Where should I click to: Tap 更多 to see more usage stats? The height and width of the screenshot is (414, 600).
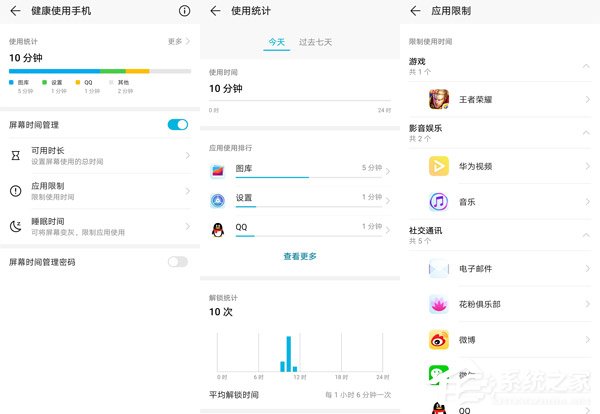point(179,41)
